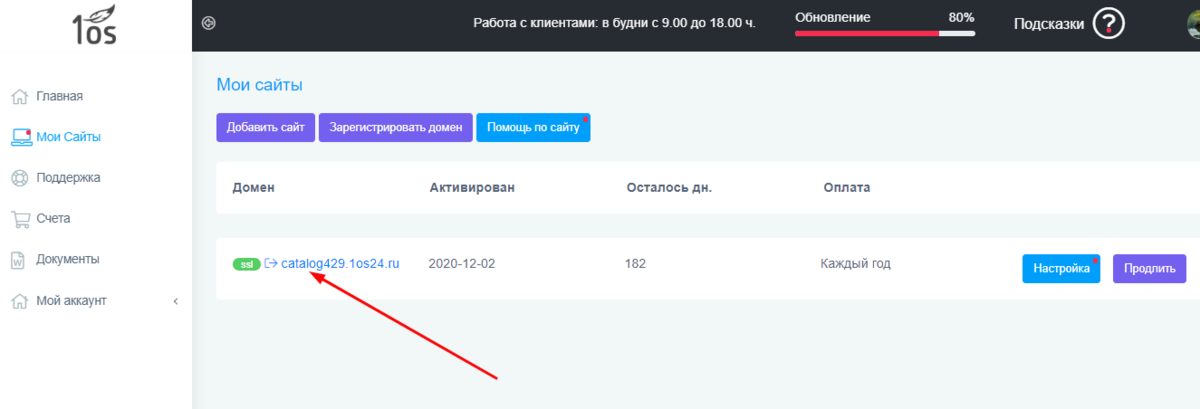Screen dimensions: 1200x409
Task: Click the login arrow icon before catalog429
Action: click(x=270, y=264)
